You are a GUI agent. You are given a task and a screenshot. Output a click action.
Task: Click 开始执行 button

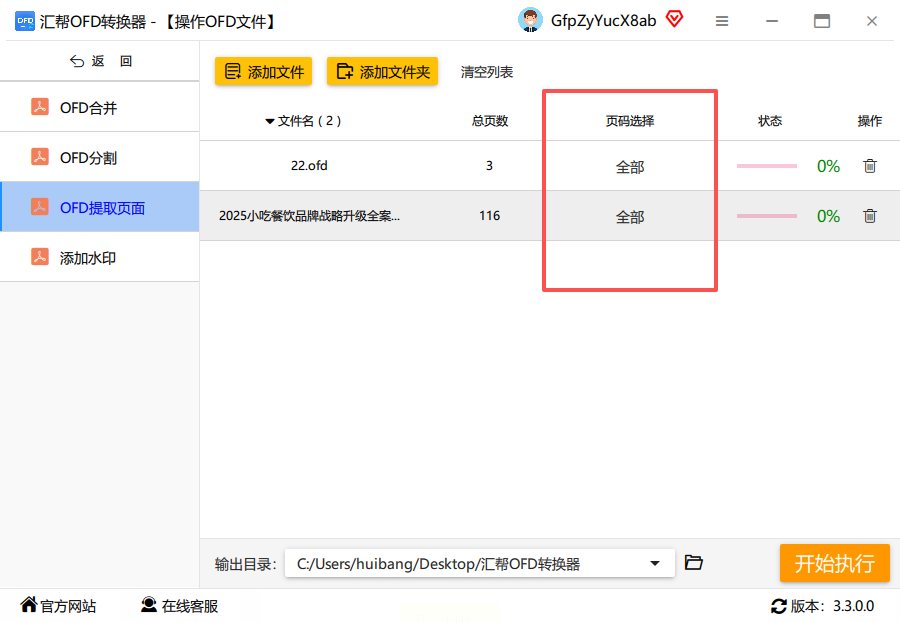835,563
